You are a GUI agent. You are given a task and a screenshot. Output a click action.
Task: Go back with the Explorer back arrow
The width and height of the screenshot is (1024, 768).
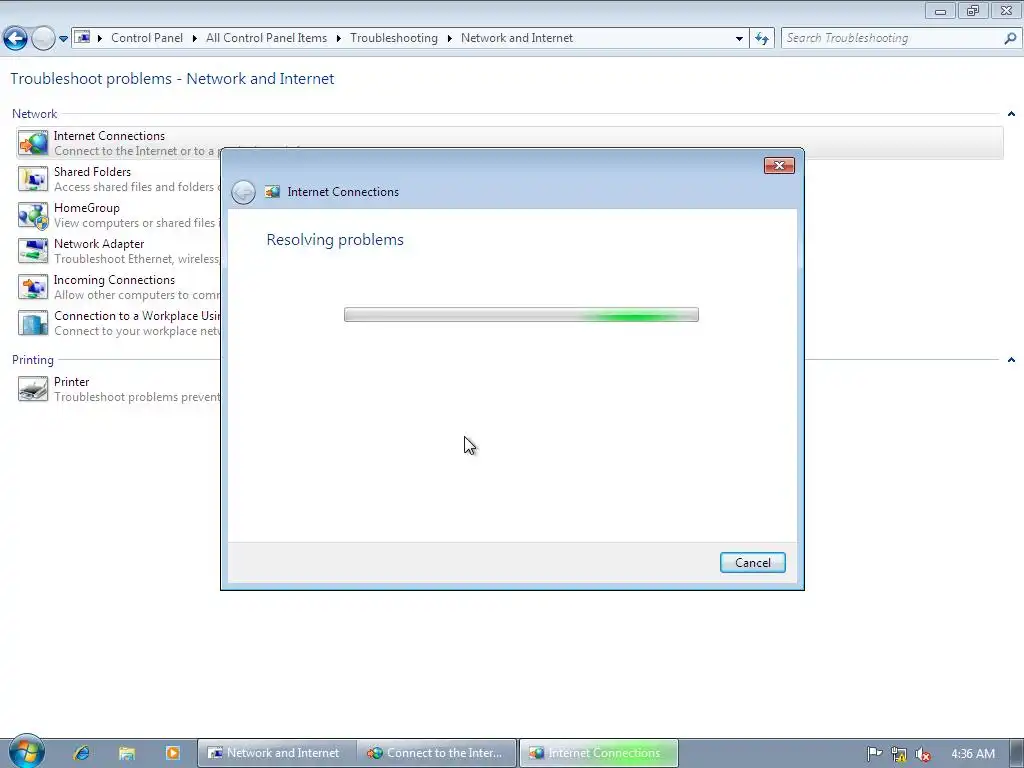[15, 39]
